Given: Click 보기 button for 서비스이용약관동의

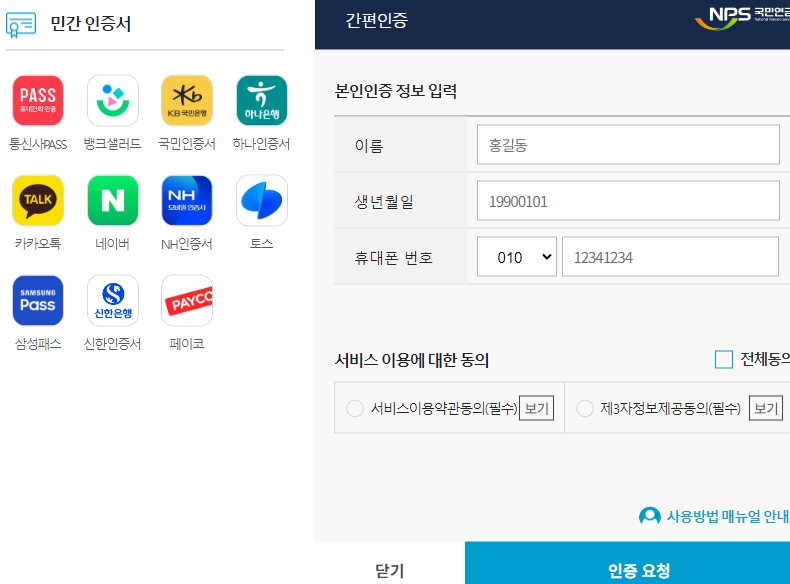Looking at the screenshot, I should click(536, 408).
